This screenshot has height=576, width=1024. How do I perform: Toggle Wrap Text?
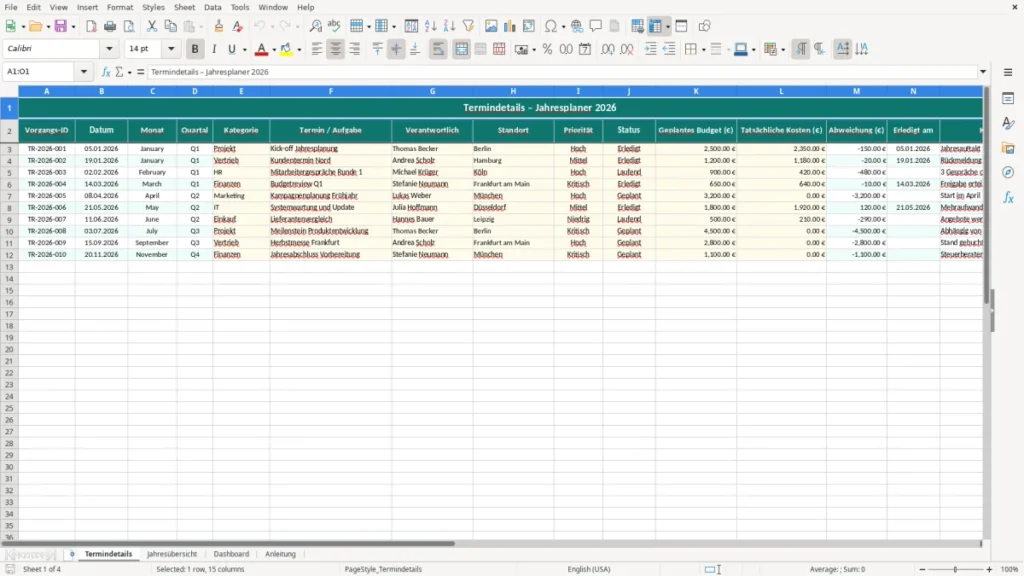[438, 49]
